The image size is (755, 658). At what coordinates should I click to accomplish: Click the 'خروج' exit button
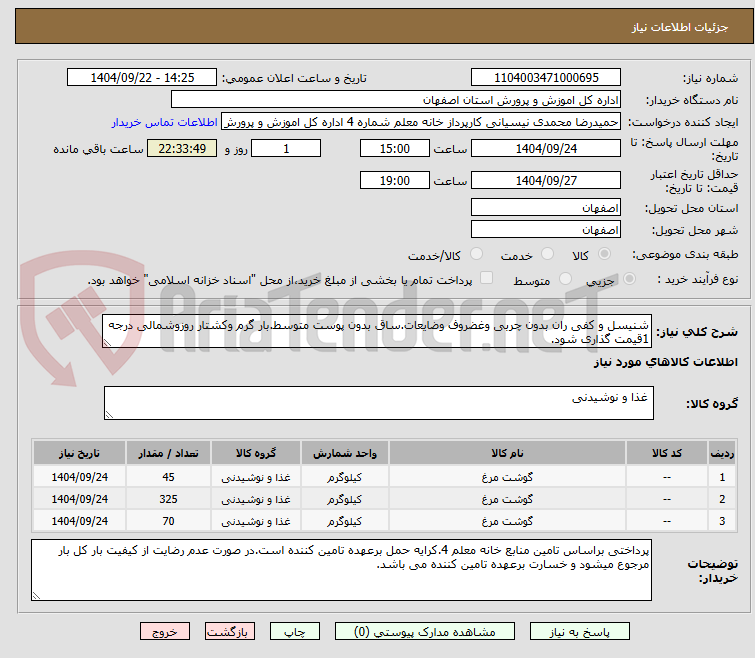pyautogui.click(x=165, y=632)
